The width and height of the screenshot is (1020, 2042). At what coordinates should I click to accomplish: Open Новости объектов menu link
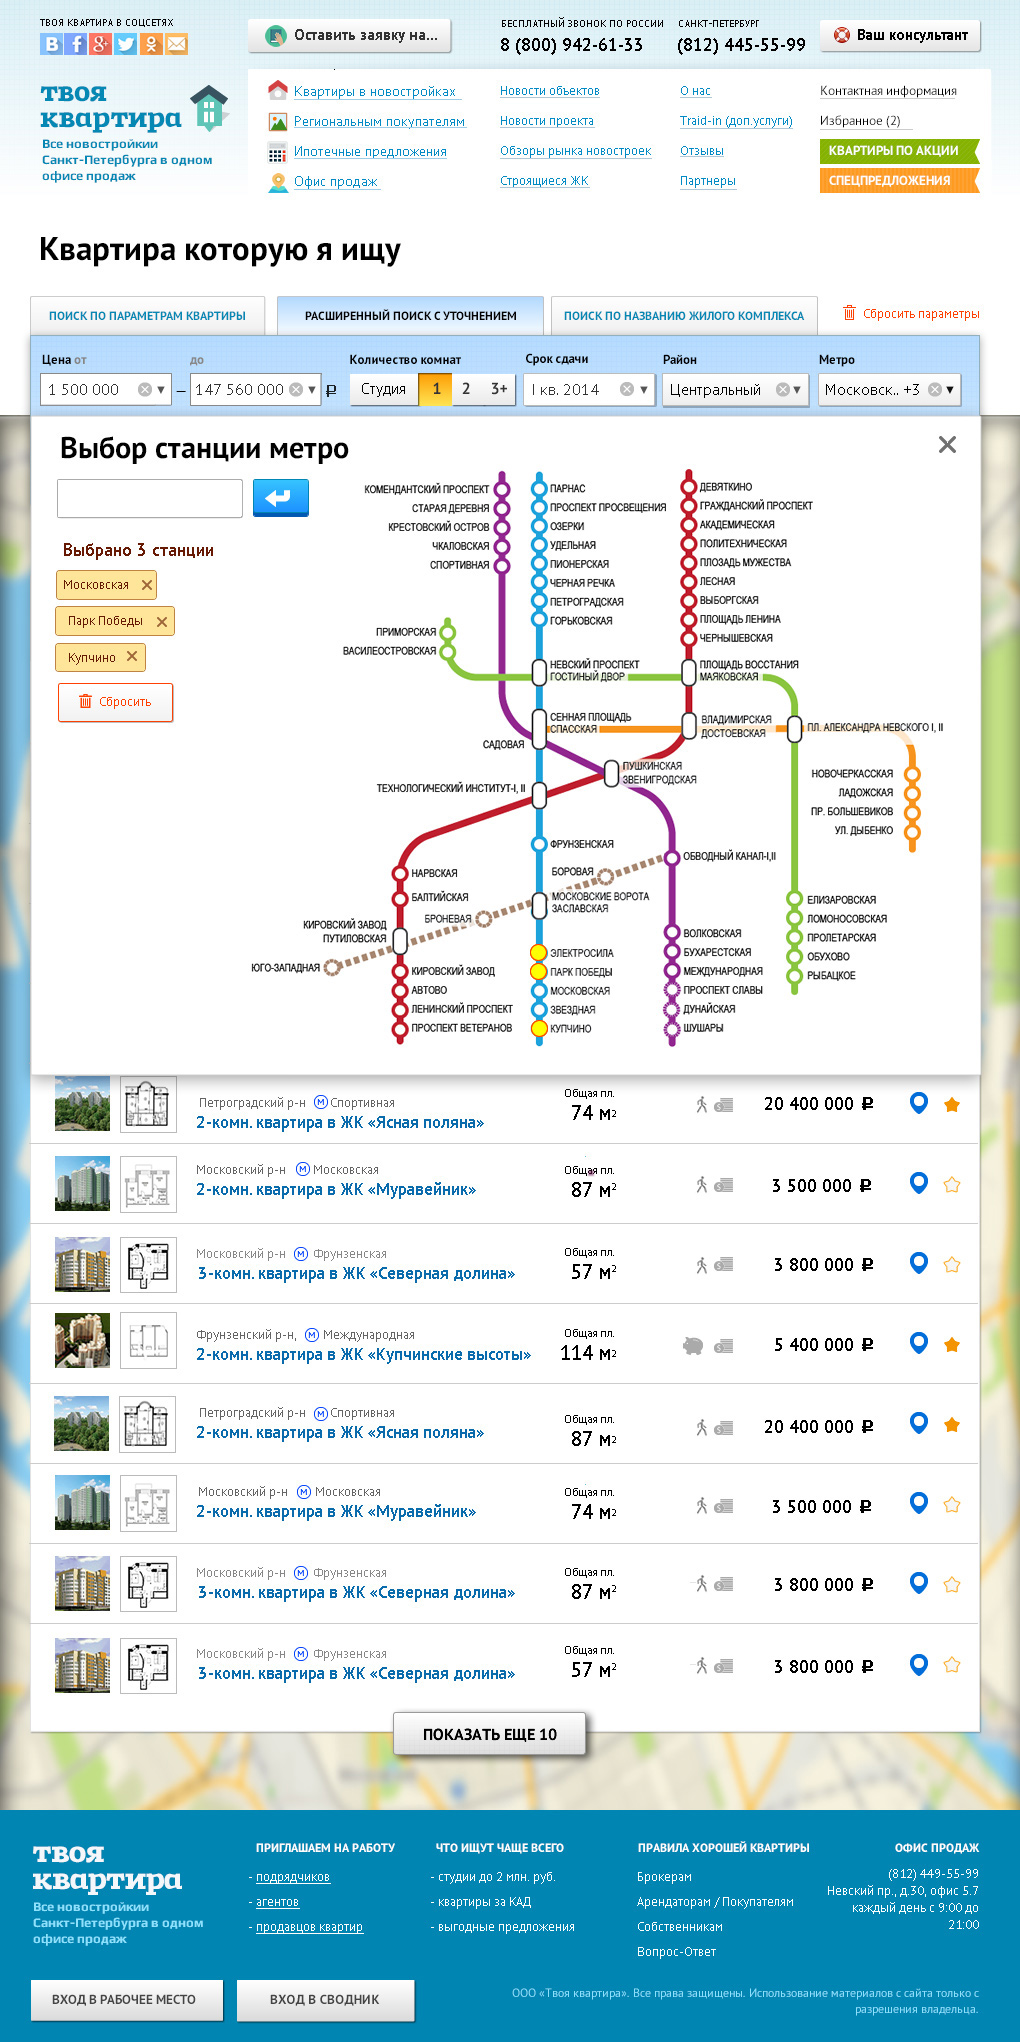click(x=550, y=91)
